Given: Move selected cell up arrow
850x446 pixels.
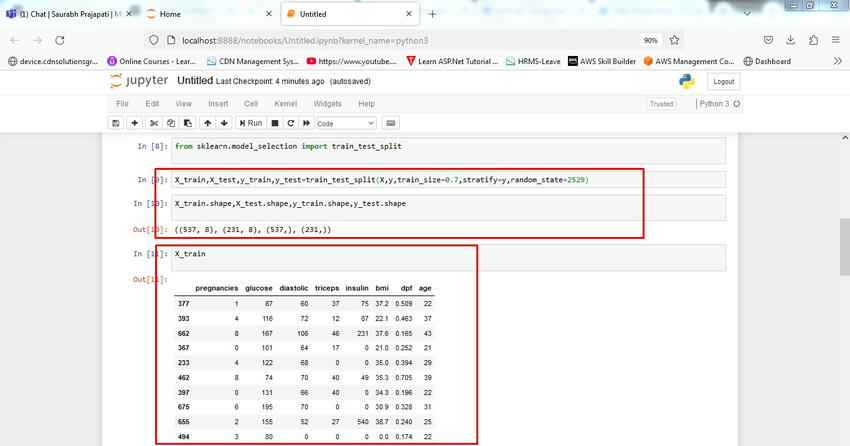Looking at the screenshot, I should [x=208, y=123].
